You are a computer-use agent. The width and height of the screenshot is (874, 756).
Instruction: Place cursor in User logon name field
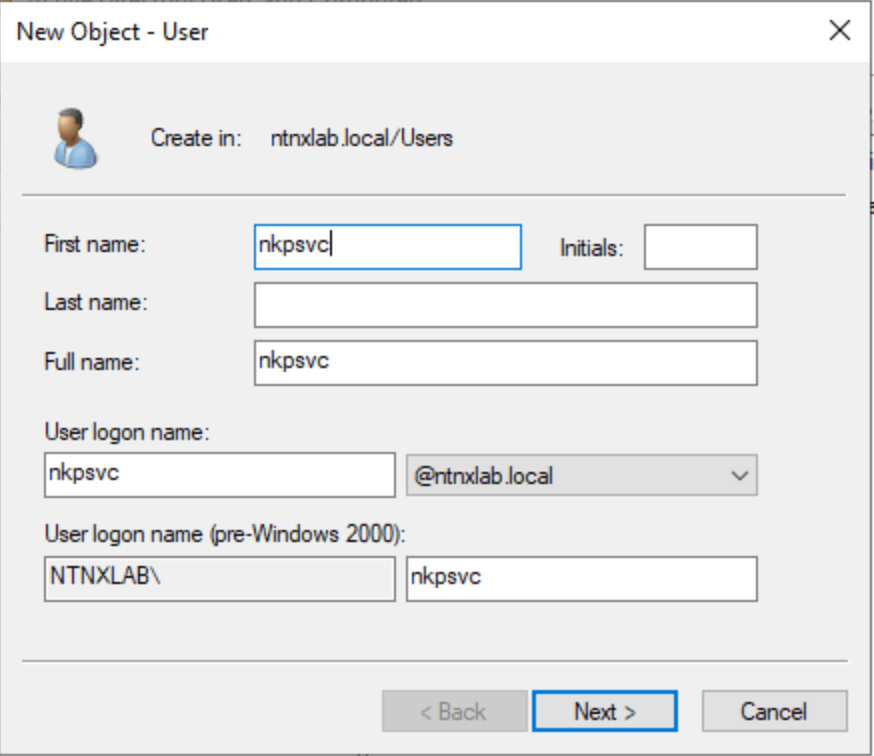pyautogui.click(x=220, y=475)
